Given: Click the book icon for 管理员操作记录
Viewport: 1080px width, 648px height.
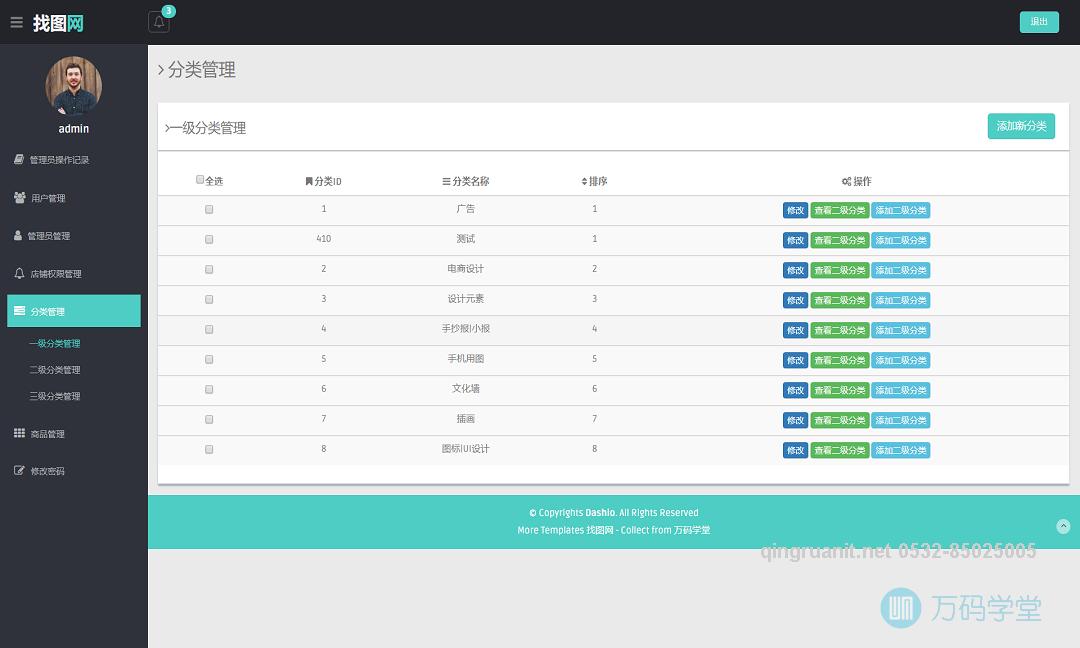Looking at the screenshot, I should coord(19,159).
